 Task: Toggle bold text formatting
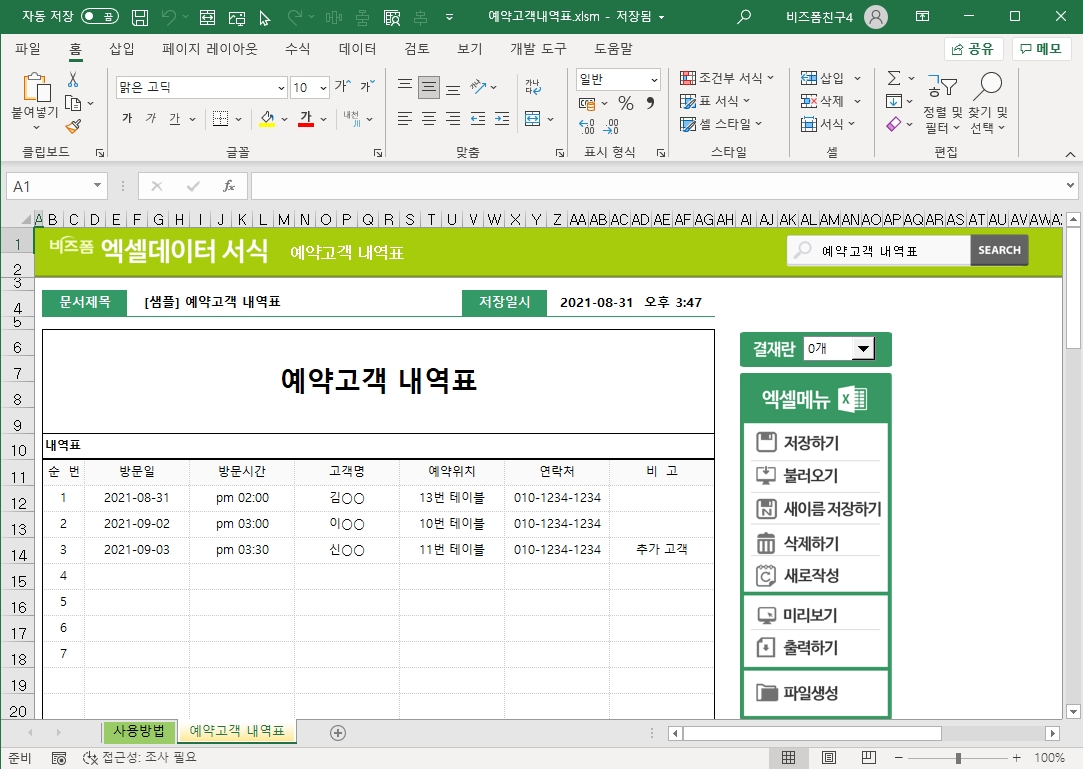[127, 119]
